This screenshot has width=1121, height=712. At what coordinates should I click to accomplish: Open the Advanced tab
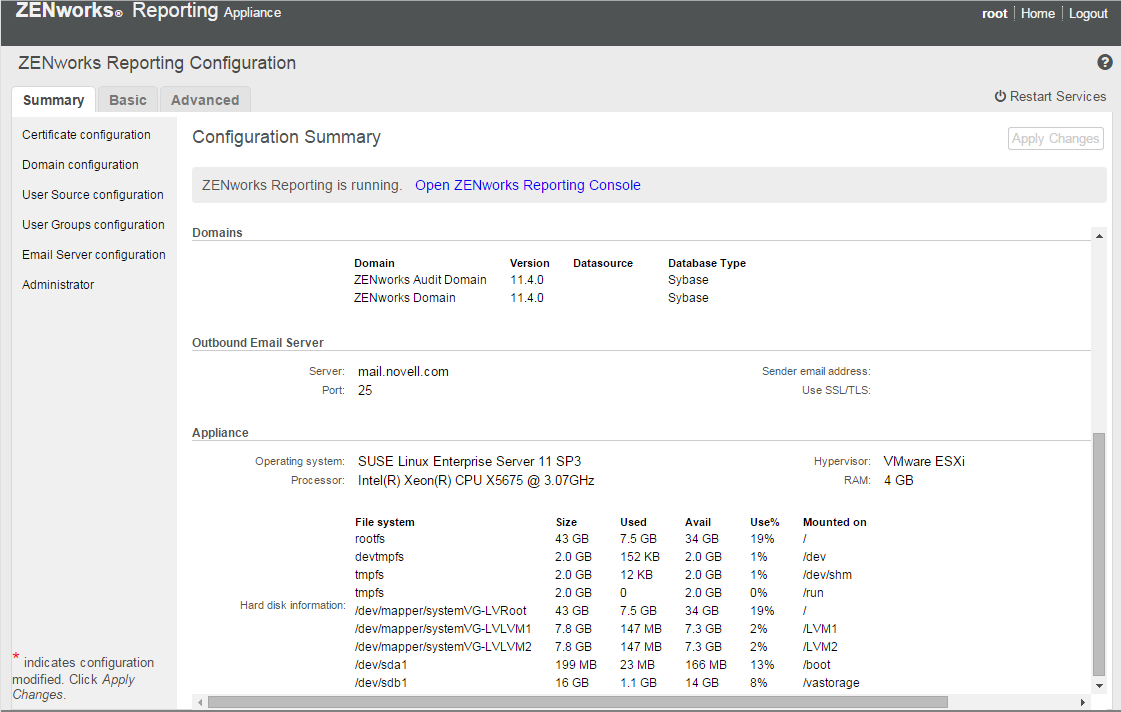point(205,100)
